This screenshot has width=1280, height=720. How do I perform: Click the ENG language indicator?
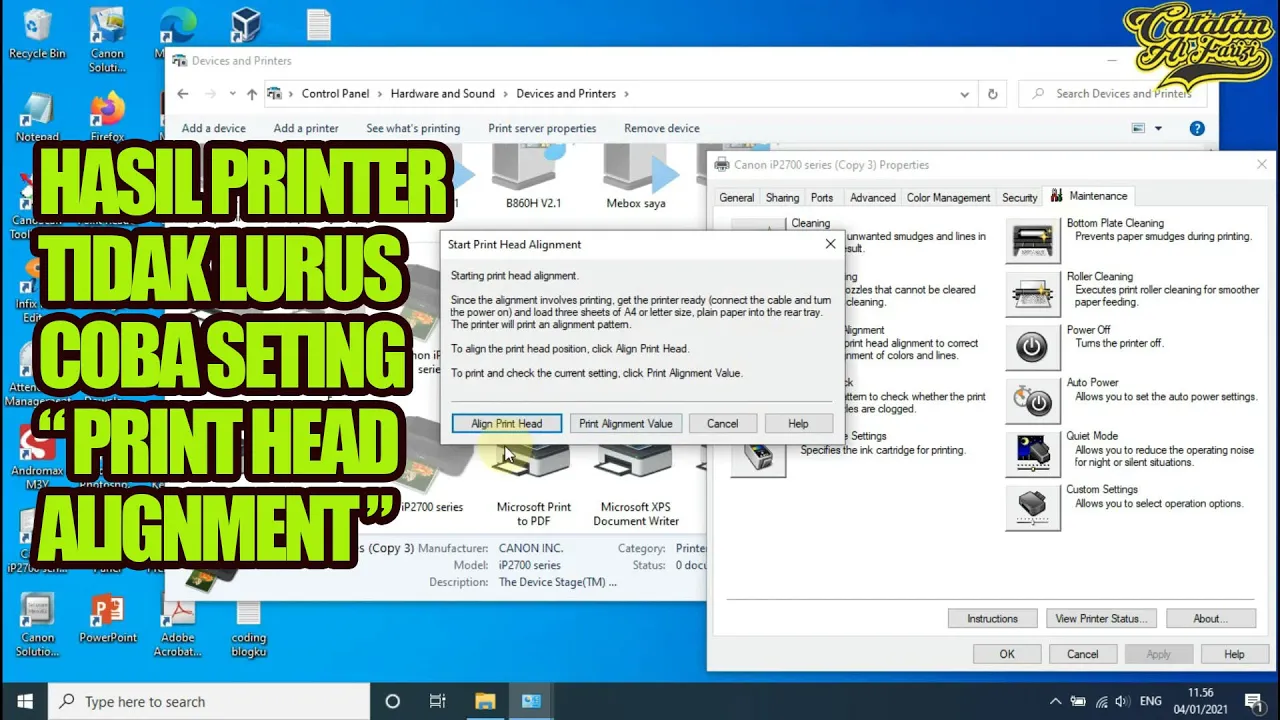pyautogui.click(x=1150, y=702)
